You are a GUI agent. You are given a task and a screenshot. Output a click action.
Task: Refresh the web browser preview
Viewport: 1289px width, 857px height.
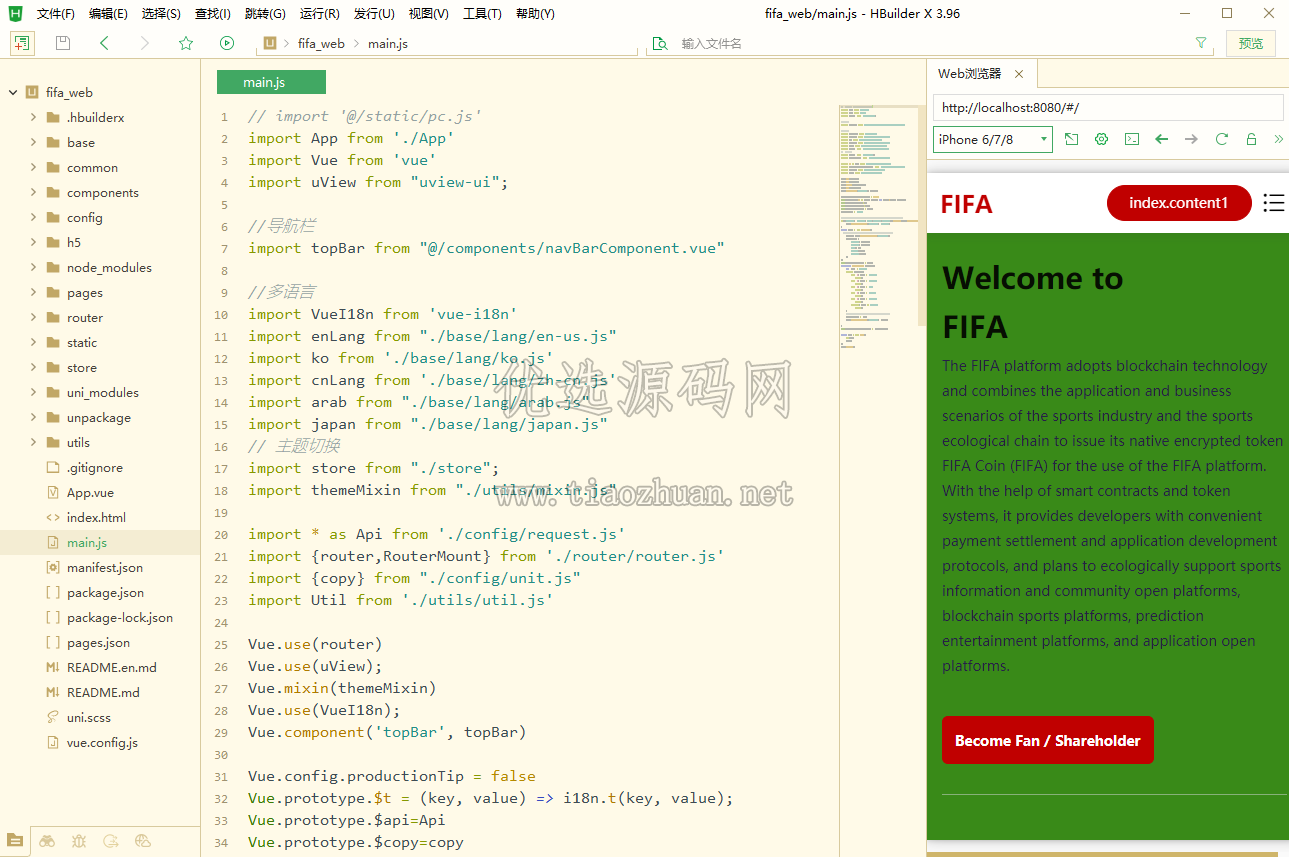(x=1221, y=139)
